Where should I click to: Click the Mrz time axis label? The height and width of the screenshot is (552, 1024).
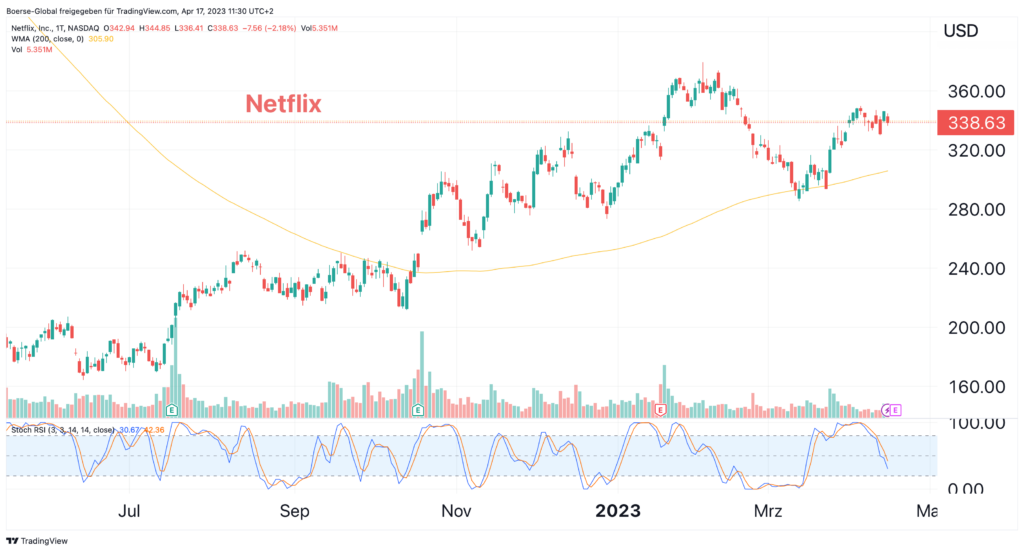coord(767,511)
